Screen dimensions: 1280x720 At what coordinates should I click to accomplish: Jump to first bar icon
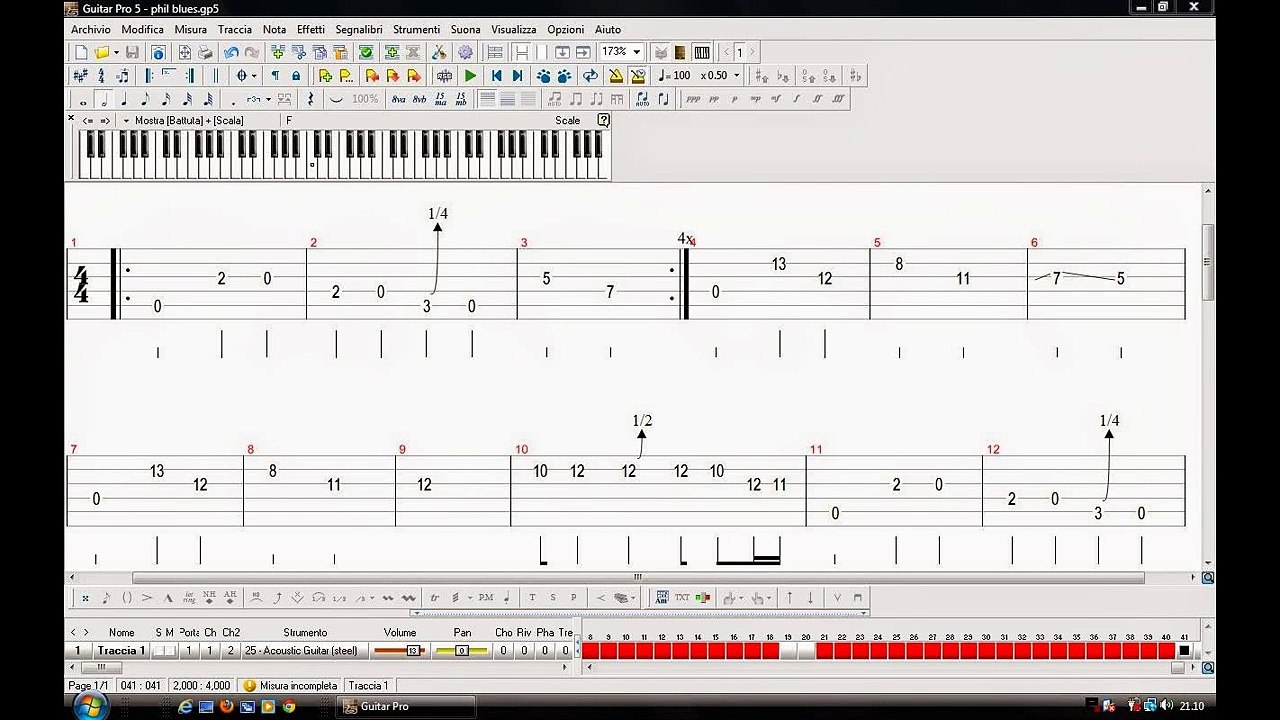pyautogui.click(x=496, y=76)
